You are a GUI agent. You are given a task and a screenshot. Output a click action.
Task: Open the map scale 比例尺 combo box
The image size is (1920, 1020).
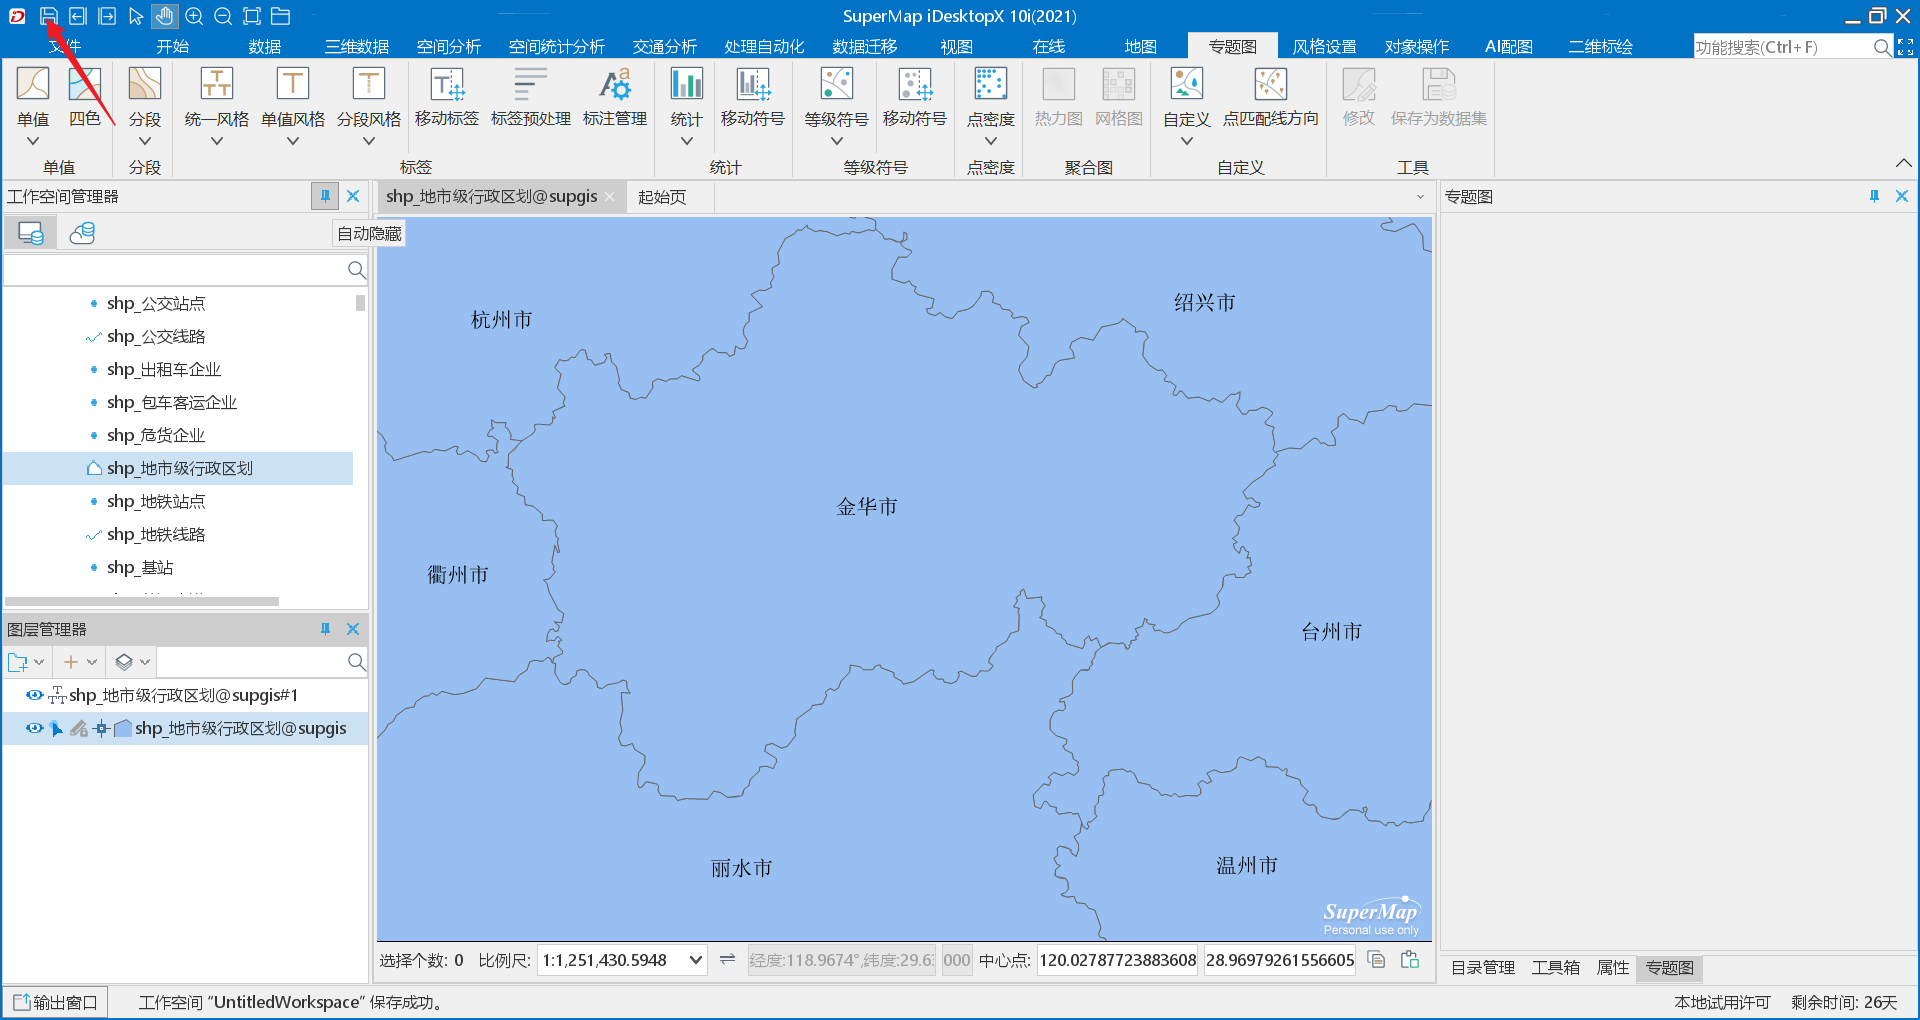tap(623, 960)
